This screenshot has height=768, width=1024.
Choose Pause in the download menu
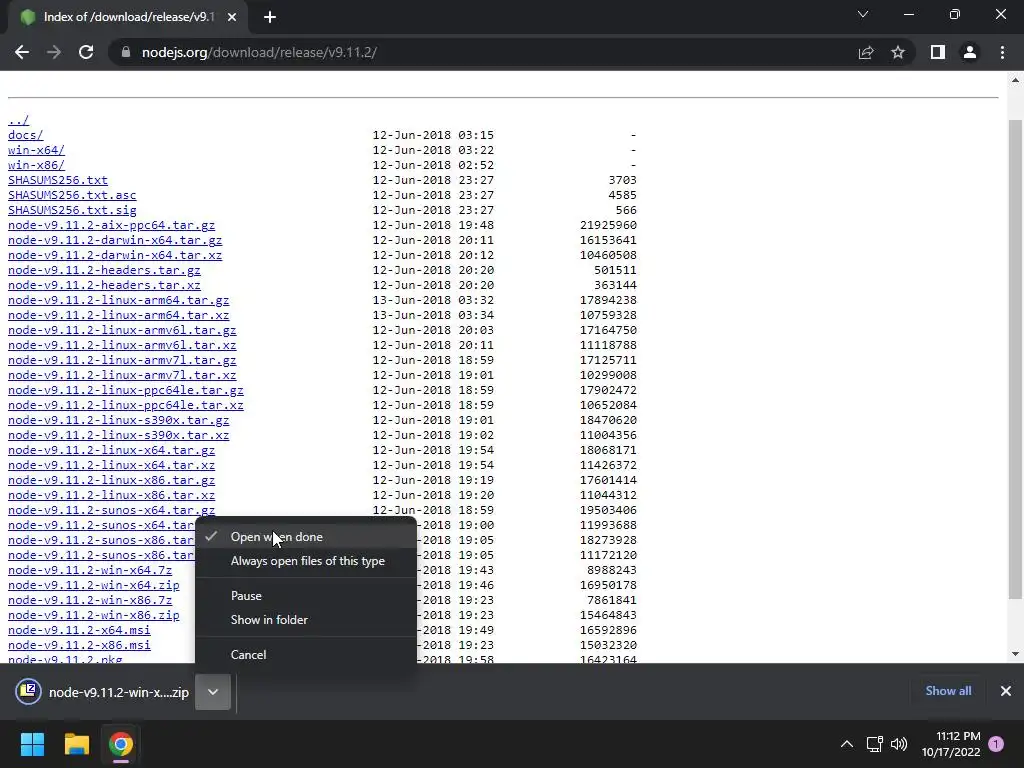(306, 596)
